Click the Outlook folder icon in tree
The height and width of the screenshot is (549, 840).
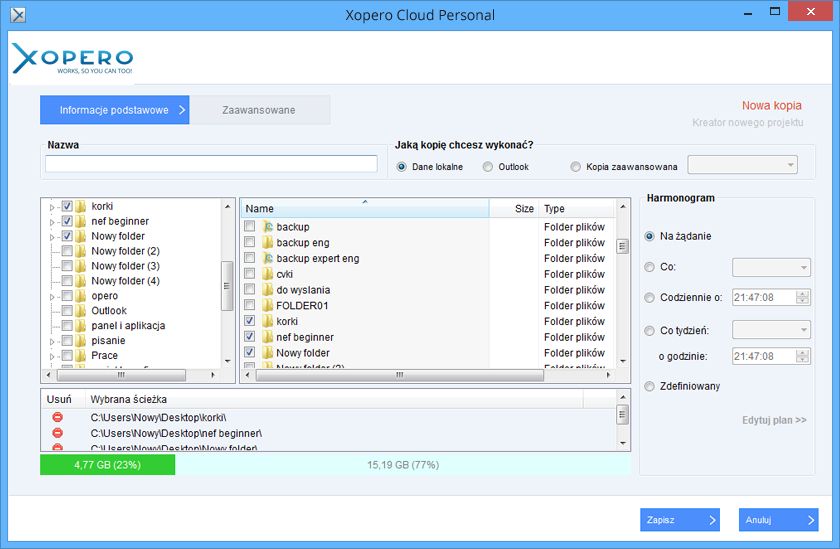(x=81, y=311)
